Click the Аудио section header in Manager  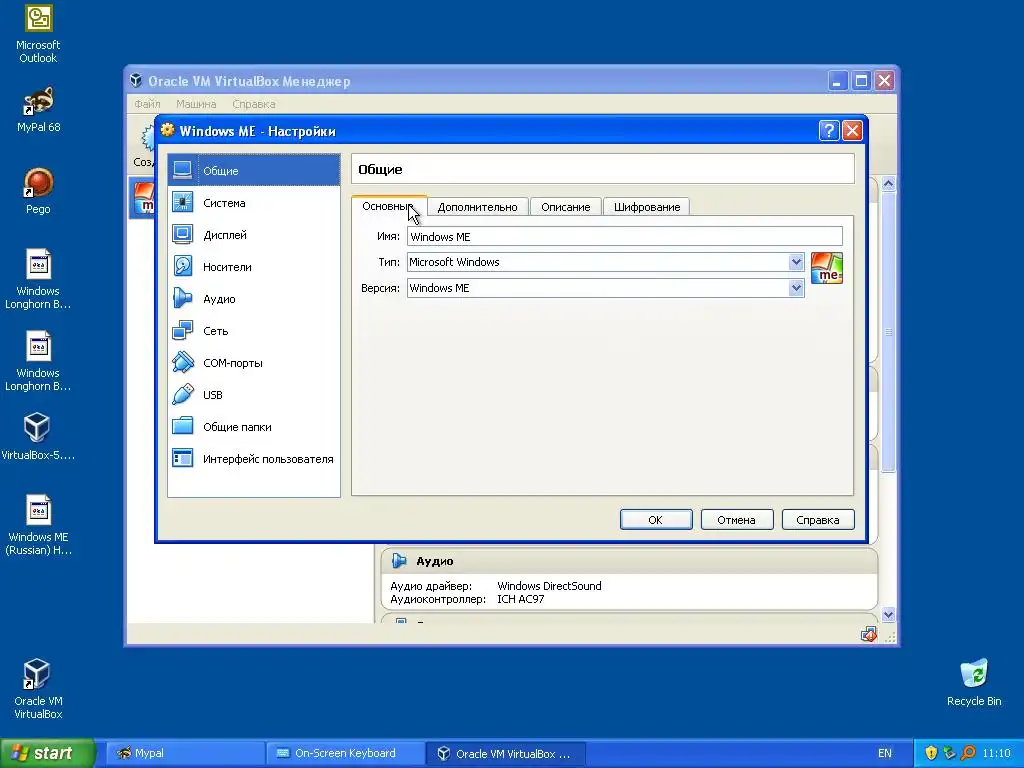(x=629, y=560)
